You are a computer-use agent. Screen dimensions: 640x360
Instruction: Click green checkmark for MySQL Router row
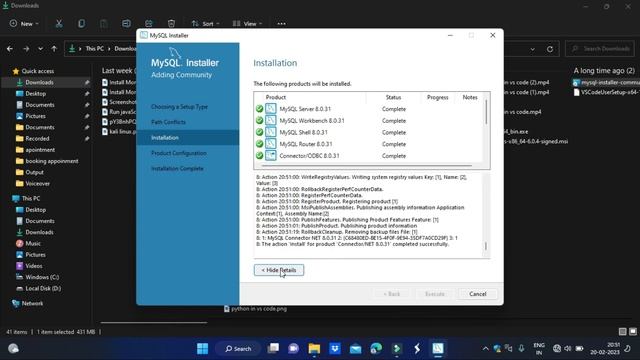[259, 144]
